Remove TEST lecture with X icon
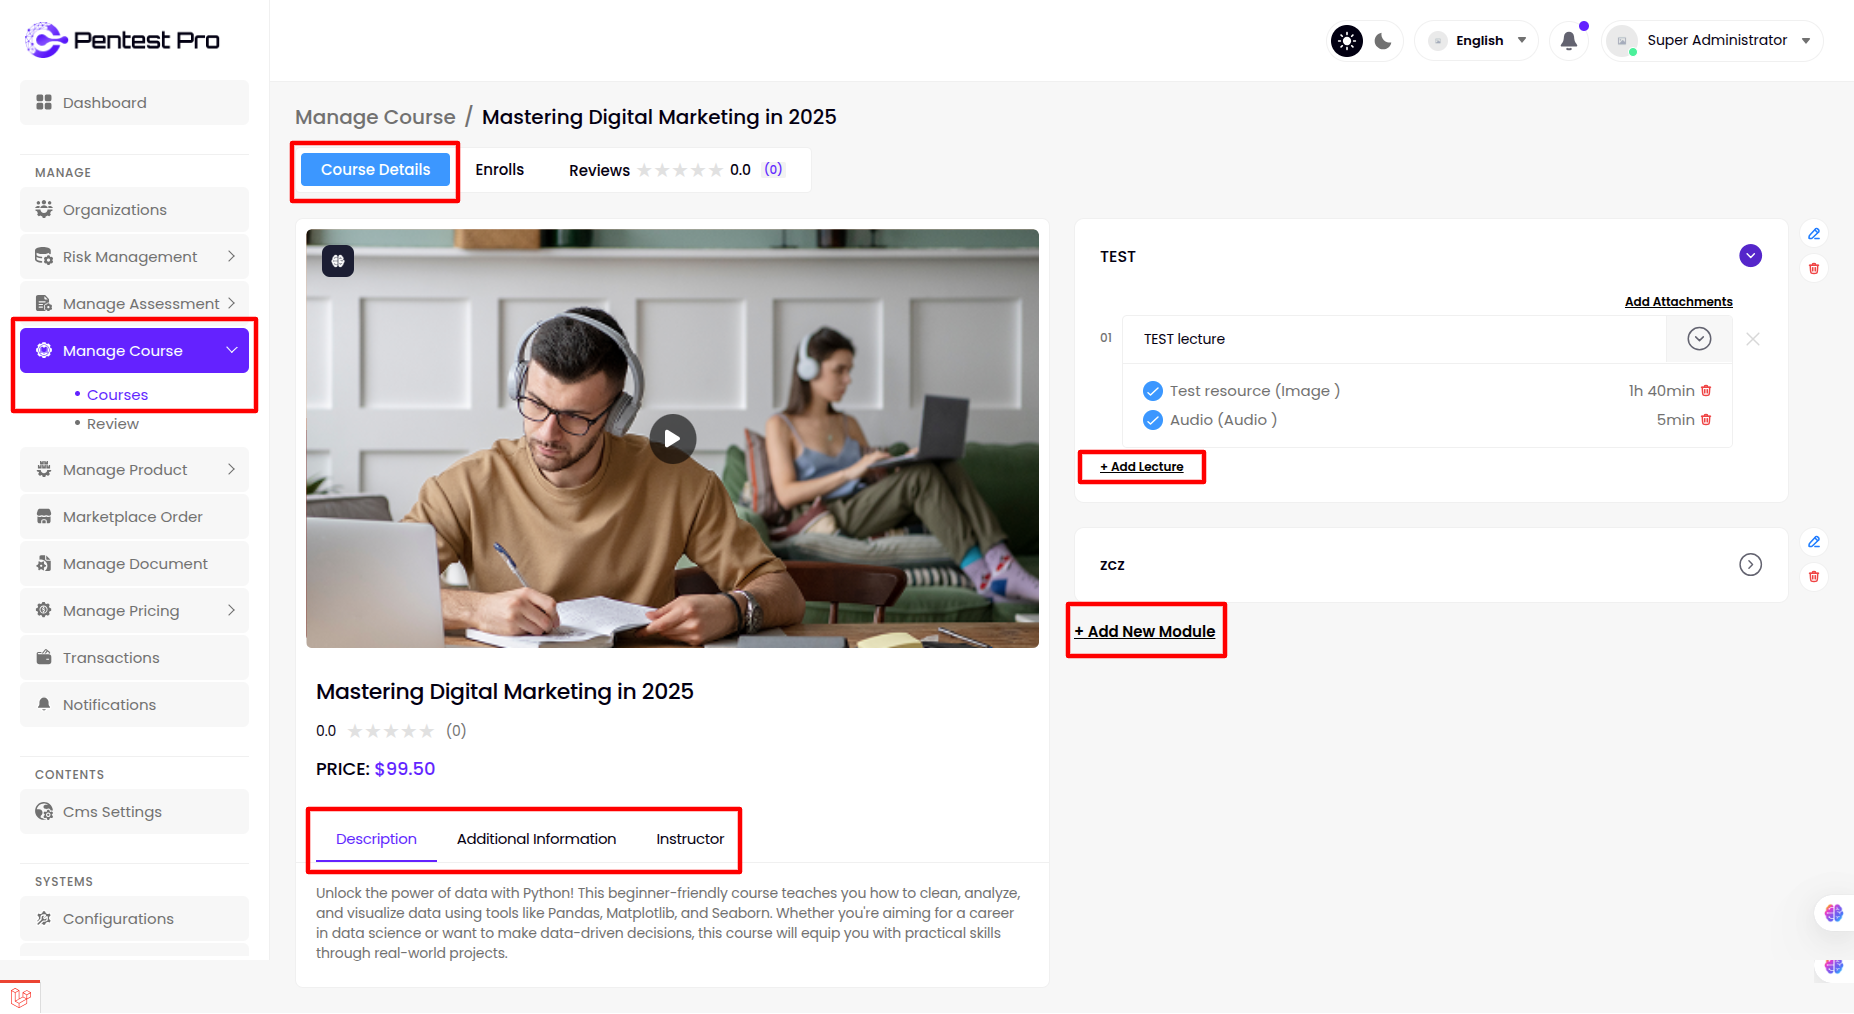The image size is (1854, 1014). pyautogui.click(x=1752, y=339)
